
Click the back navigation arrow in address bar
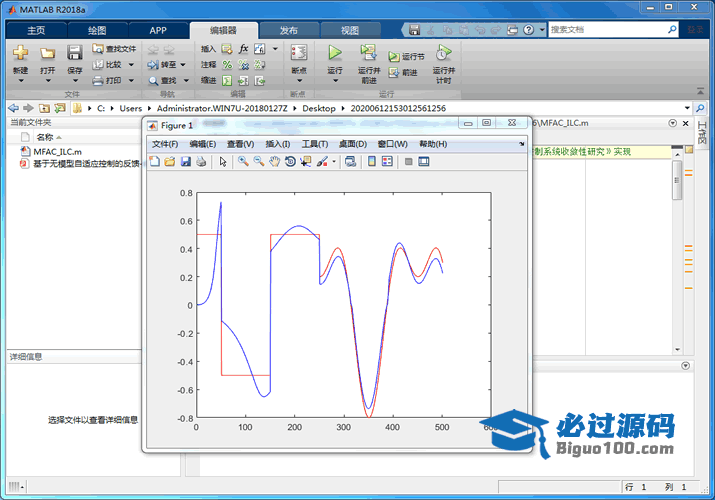click(14, 108)
